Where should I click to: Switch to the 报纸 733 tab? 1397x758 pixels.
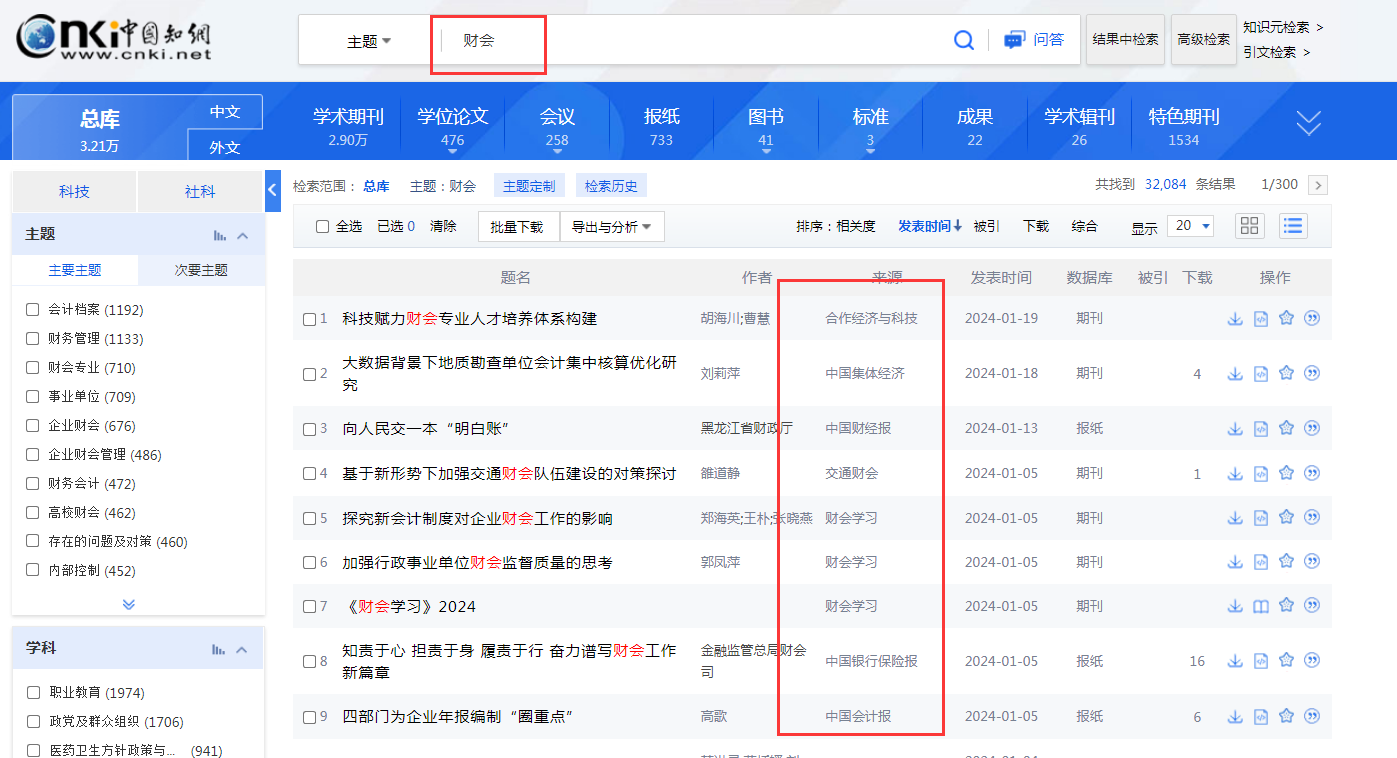pos(661,126)
